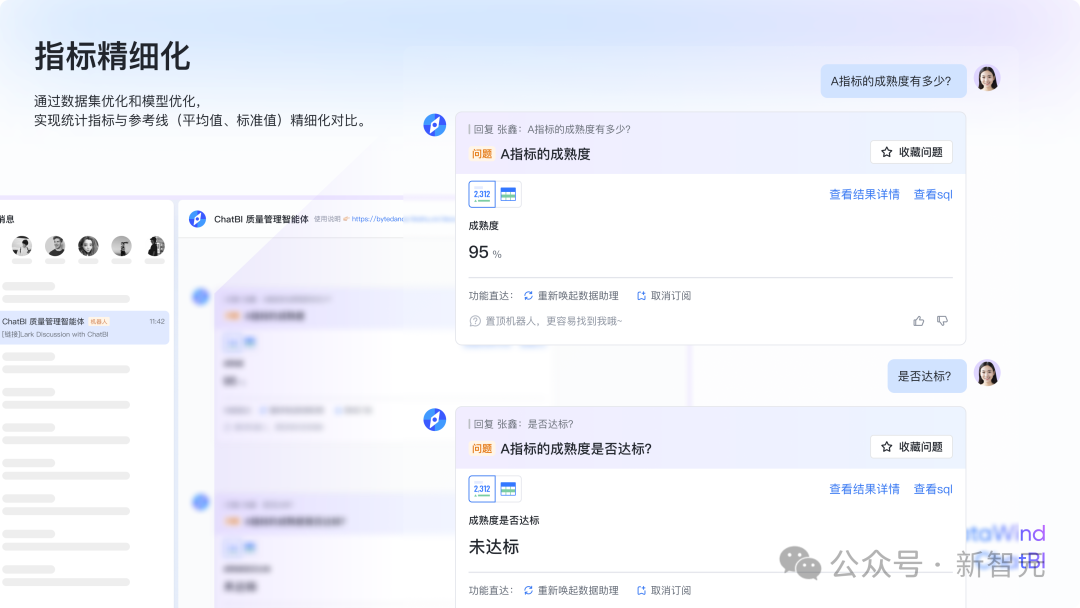Viewport: 1080px width, 608px height.
Task: Click the help icon next to 置顶机器人
Action: pos(475,321)
